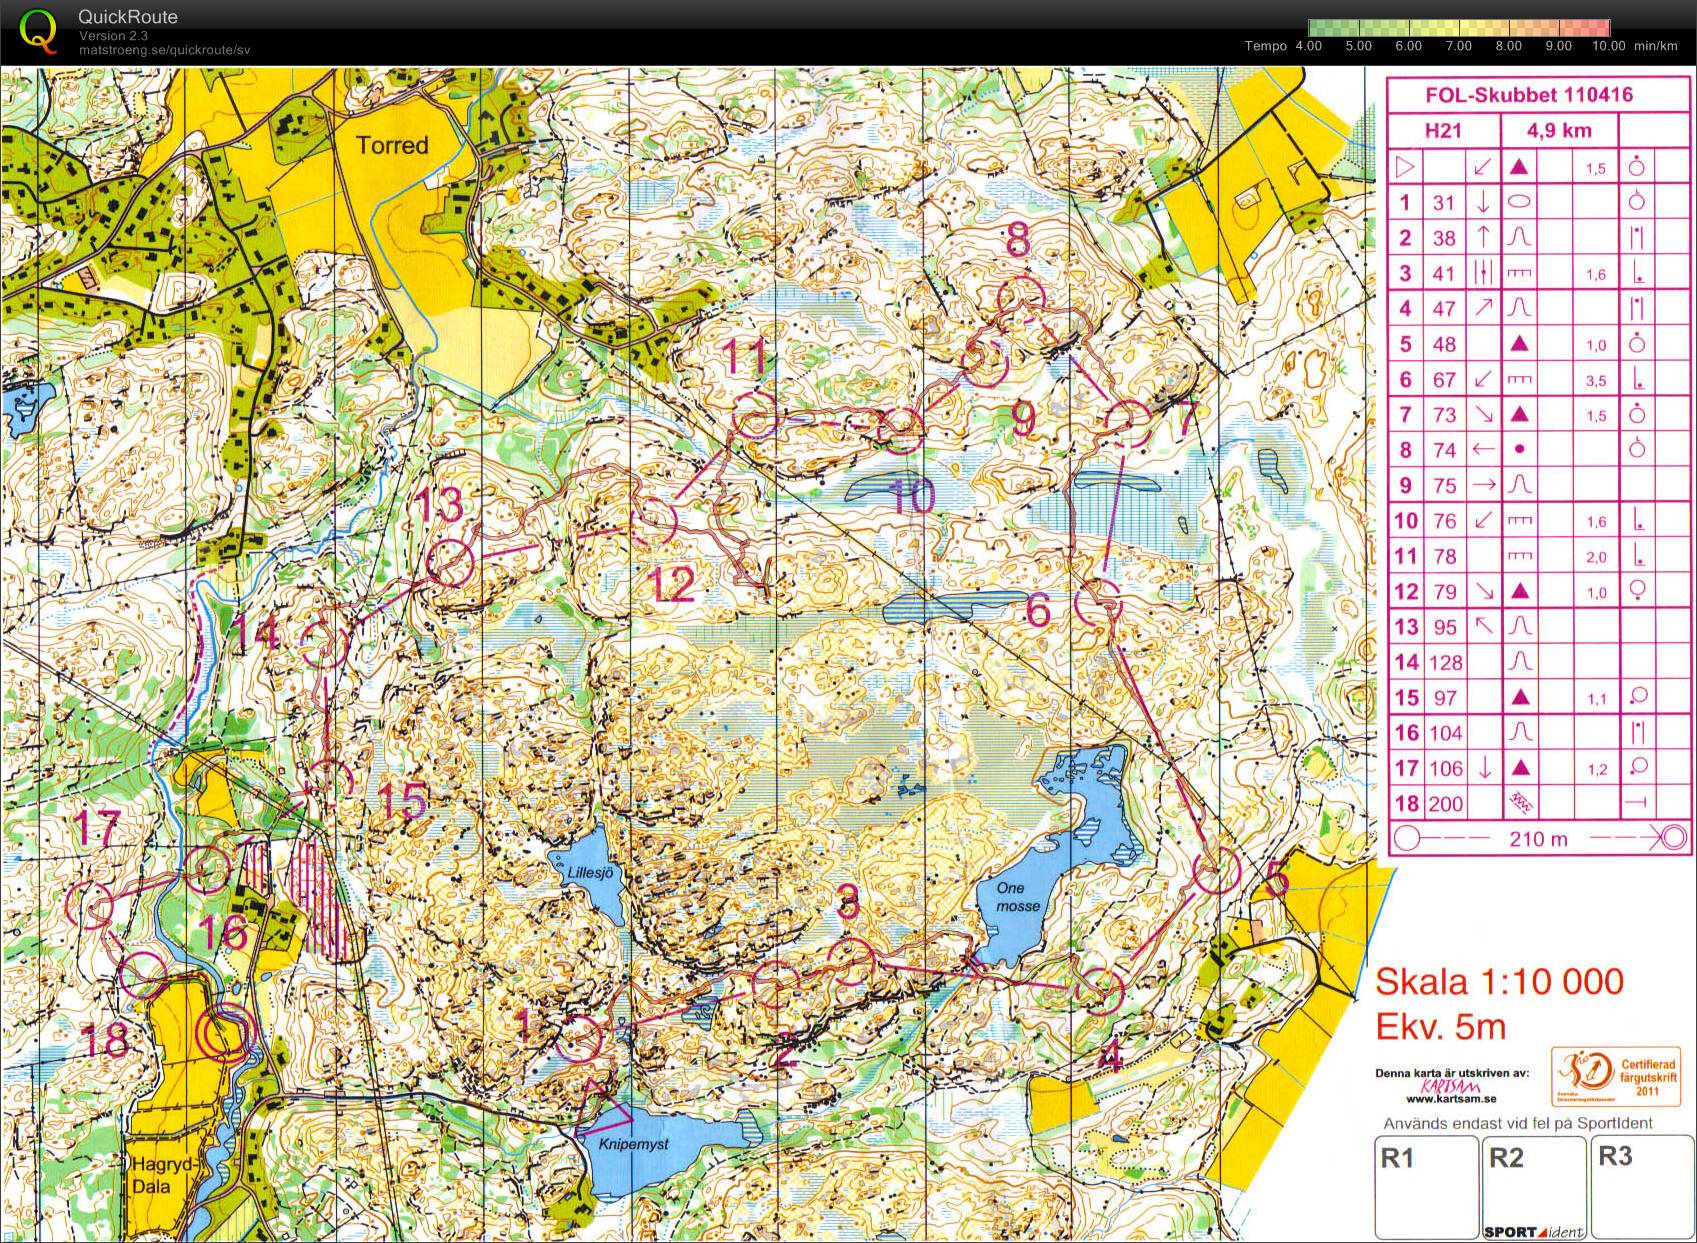Screen dimensions: 1697x1243
Task: Select control circle 11 on the map
Action: click(755, 416)
